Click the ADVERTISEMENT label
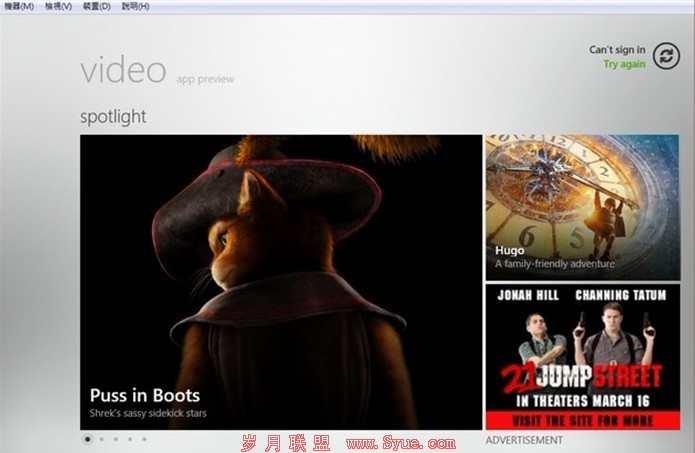The width and height of the screenshot is (695, 453). 524,440
